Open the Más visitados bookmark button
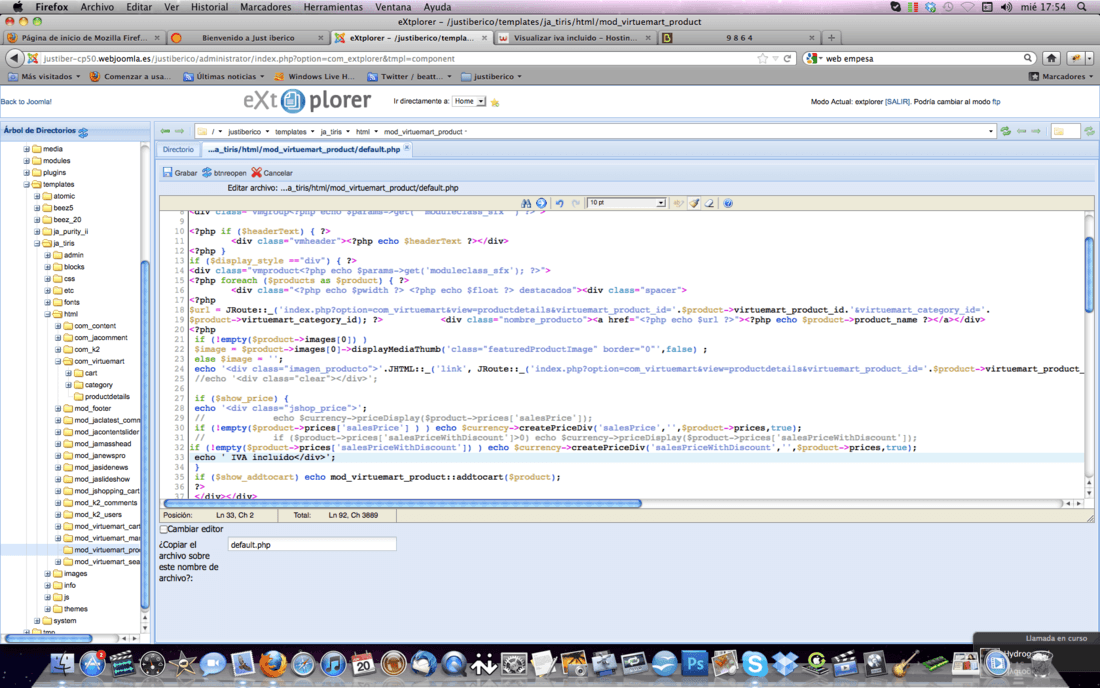 click(x=44, y=76)
